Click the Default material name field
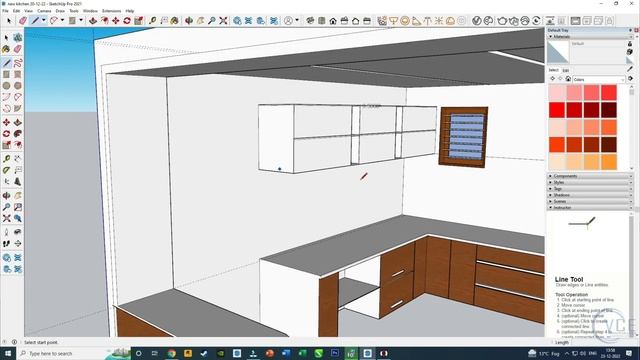The width and height of the screenshot is (640, 360). tap(598, 44)
